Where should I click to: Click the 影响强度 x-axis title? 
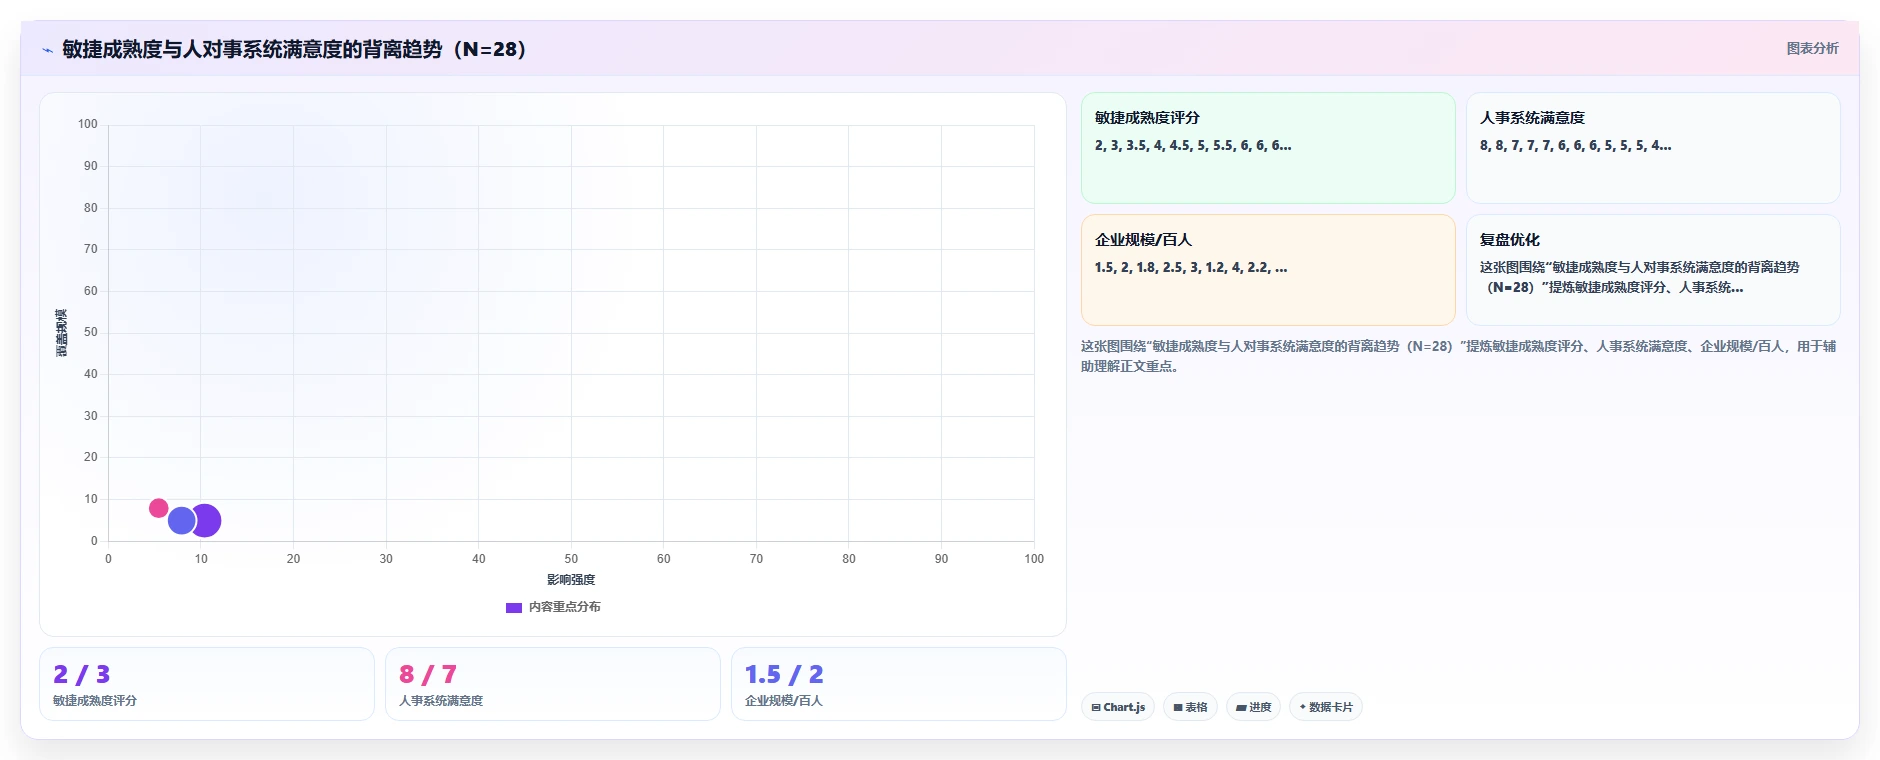pos(571,580)
